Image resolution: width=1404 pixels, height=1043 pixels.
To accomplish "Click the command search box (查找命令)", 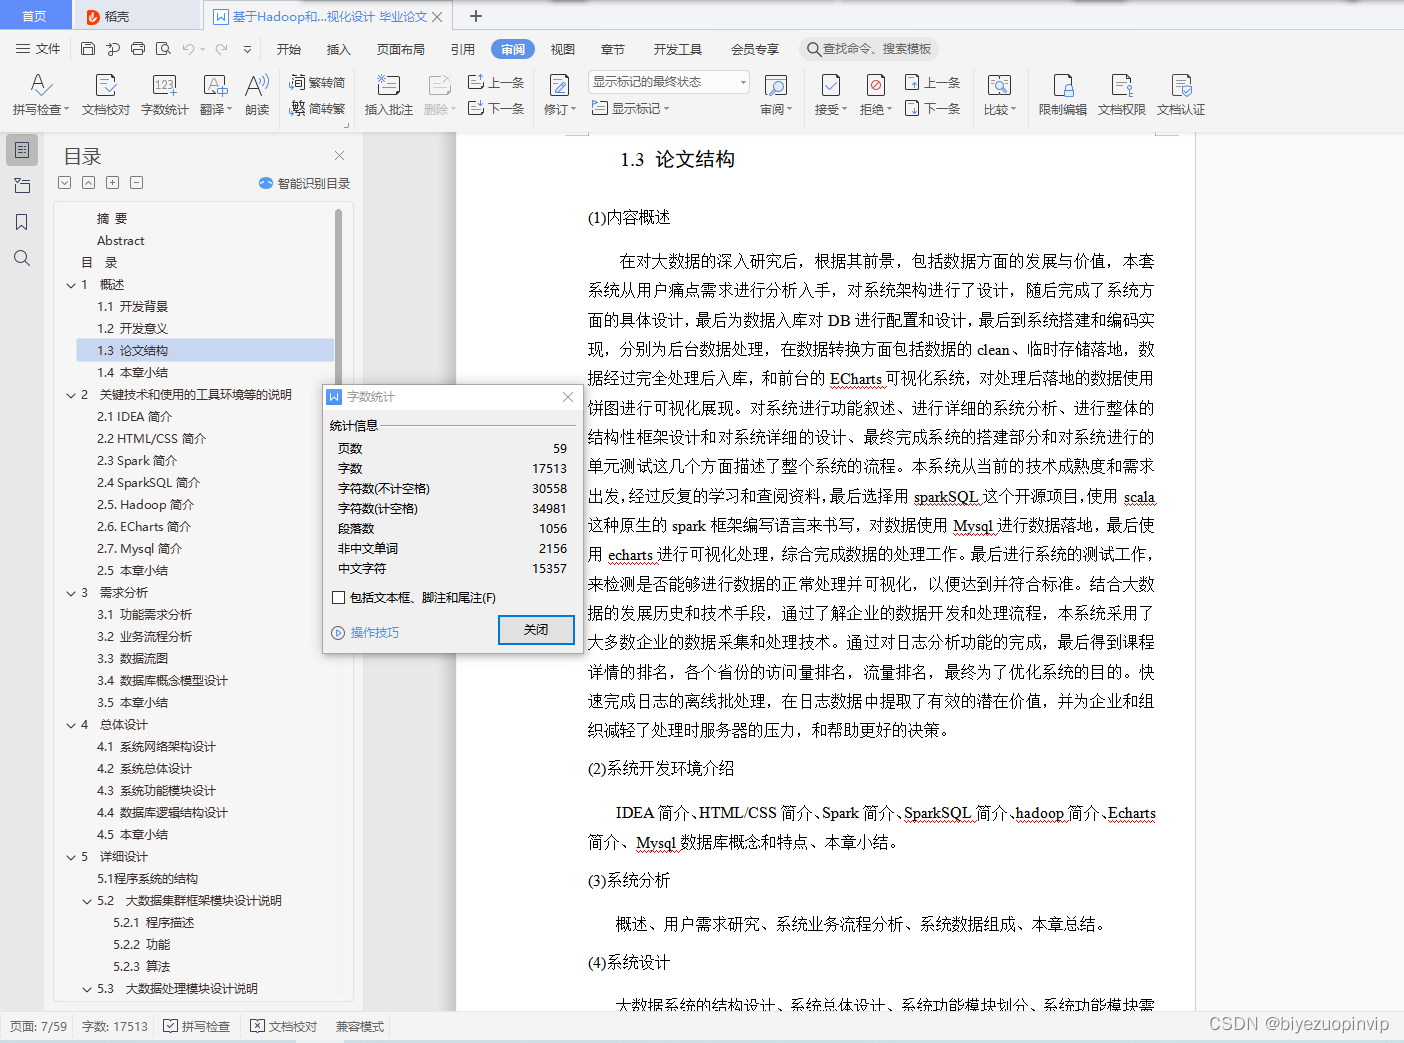I will [x=870, y=49].
